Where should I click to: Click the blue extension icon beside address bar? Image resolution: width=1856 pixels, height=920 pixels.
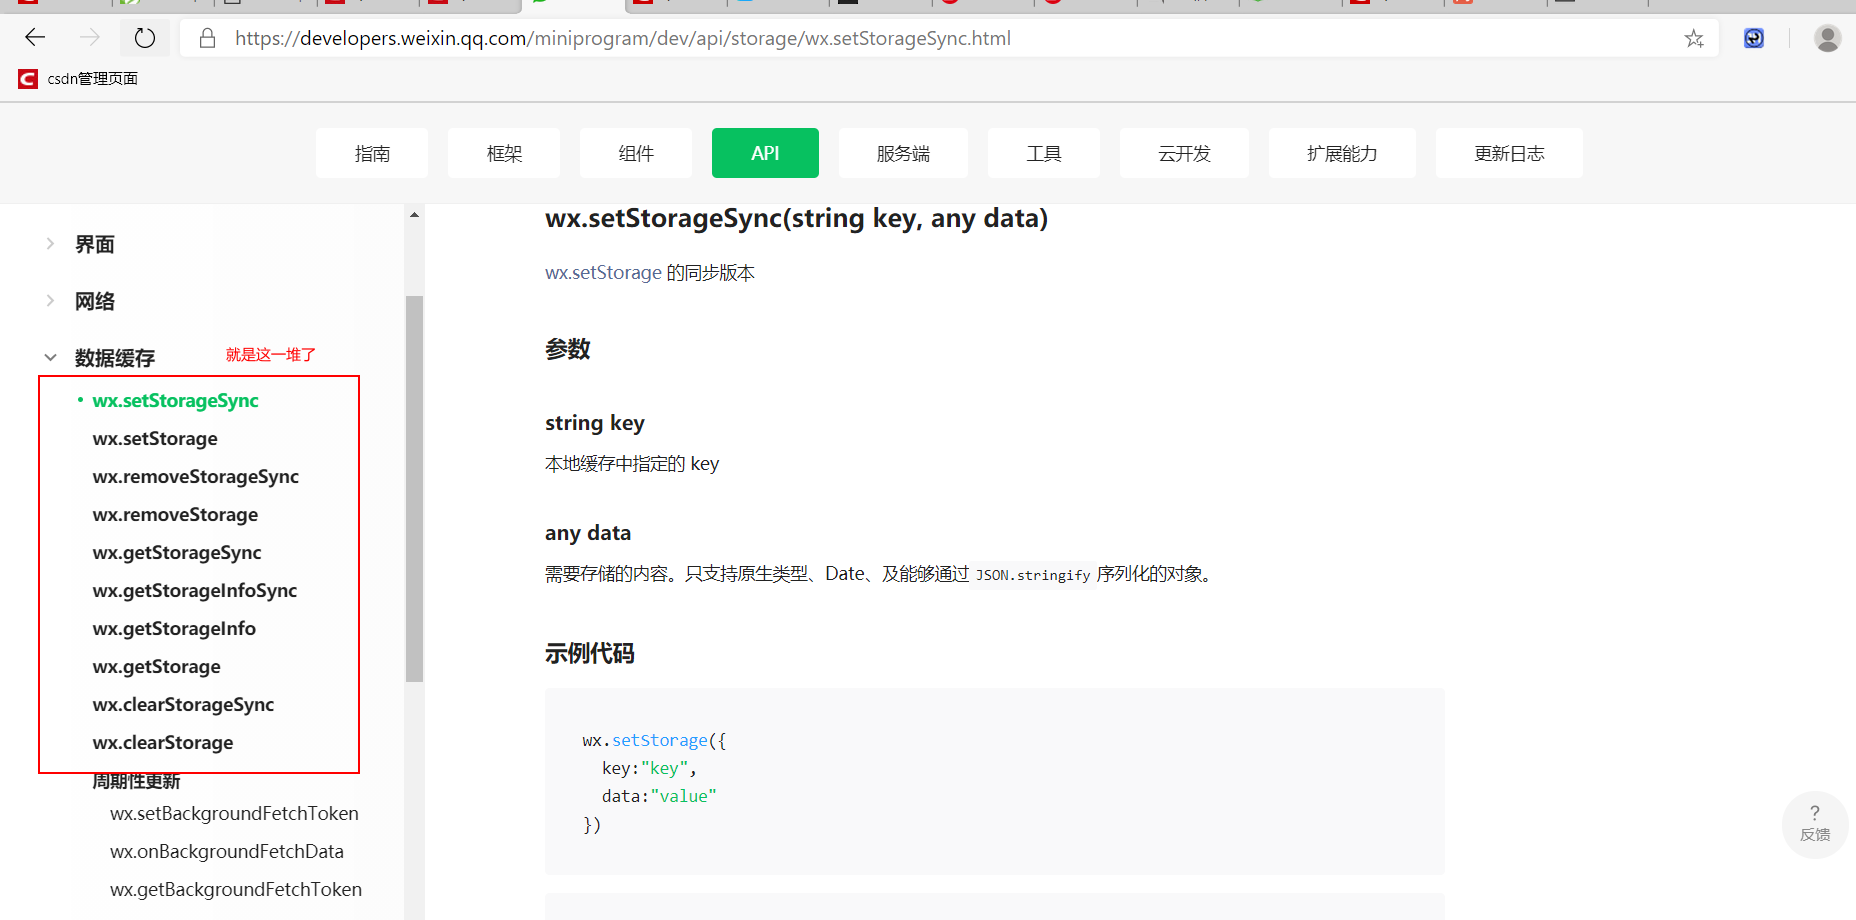(1754, 38)
